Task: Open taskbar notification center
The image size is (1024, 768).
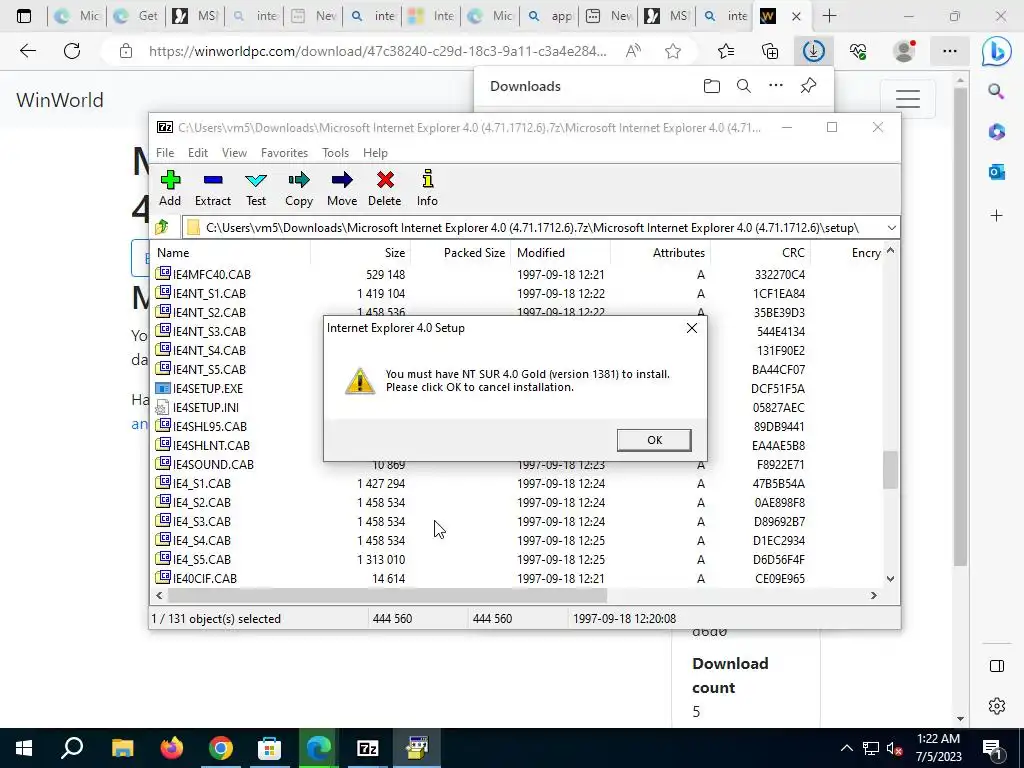Action: [x=993, y=750]
